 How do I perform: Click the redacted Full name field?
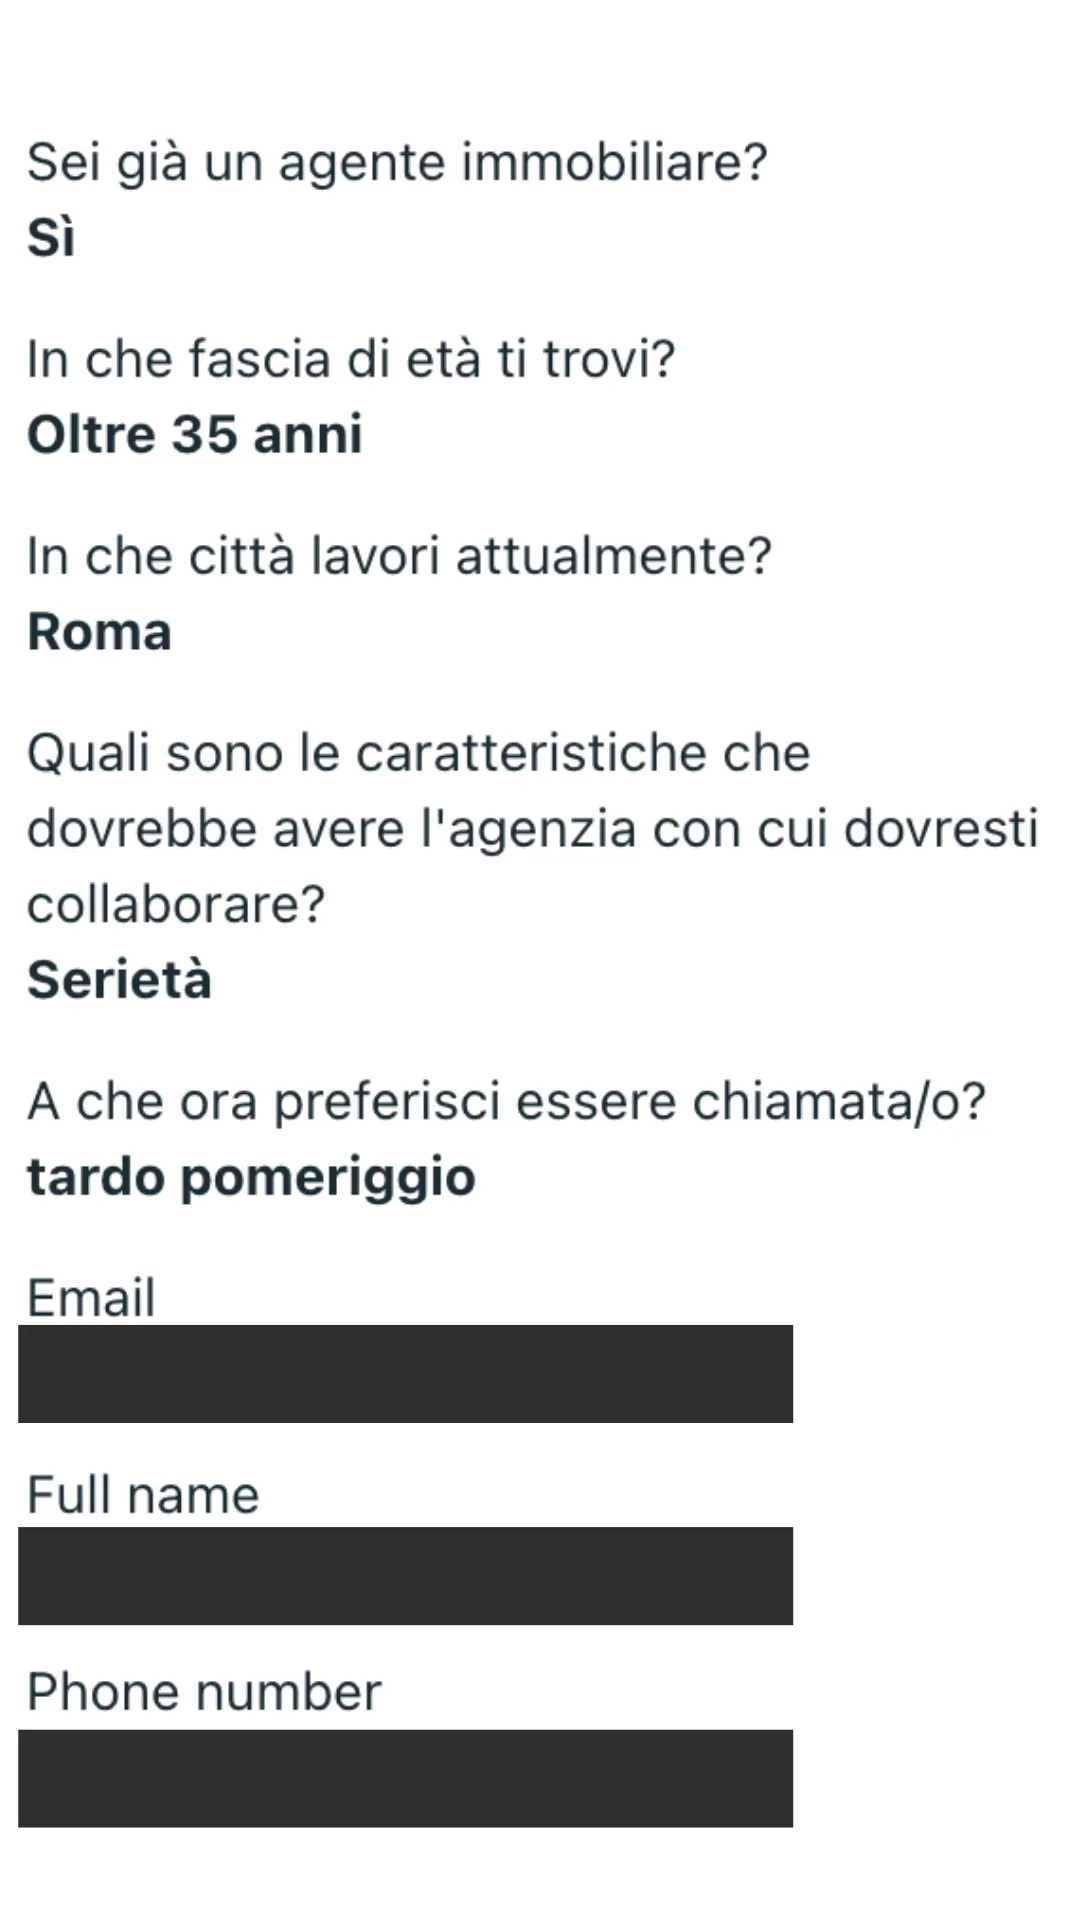(405, 1576)
